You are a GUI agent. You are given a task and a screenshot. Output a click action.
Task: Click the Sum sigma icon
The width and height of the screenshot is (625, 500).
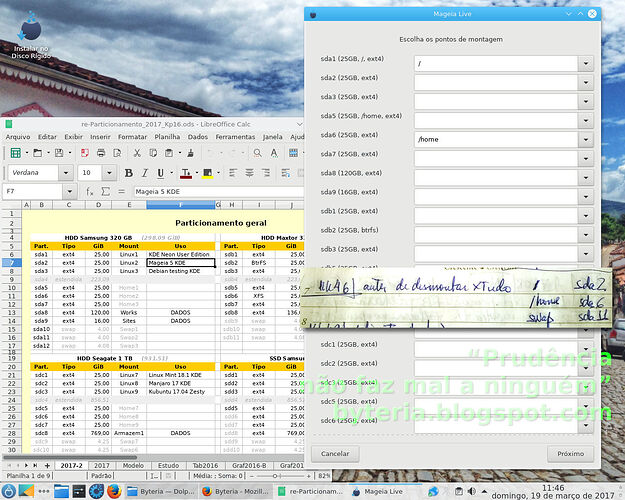tap(106, 192)
